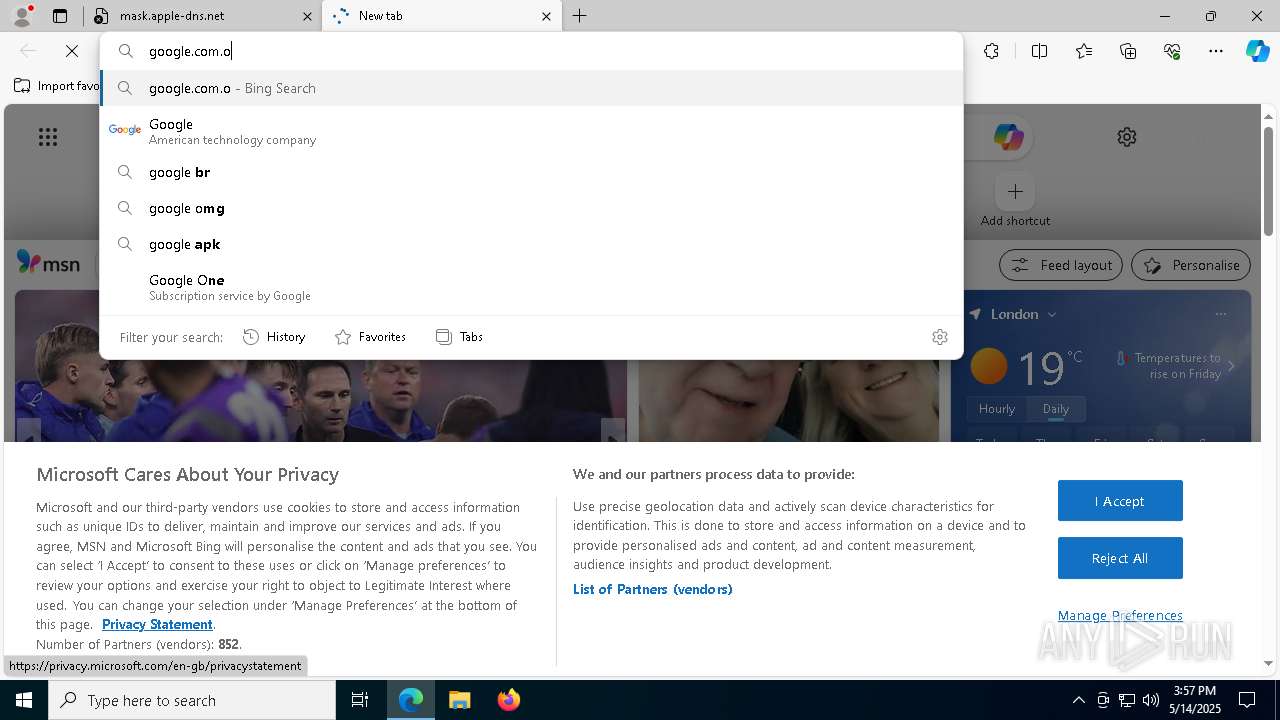Click I Accept on privacy banner
1280x720 pixels.
pyautogui.click(x=1120, y=501)
